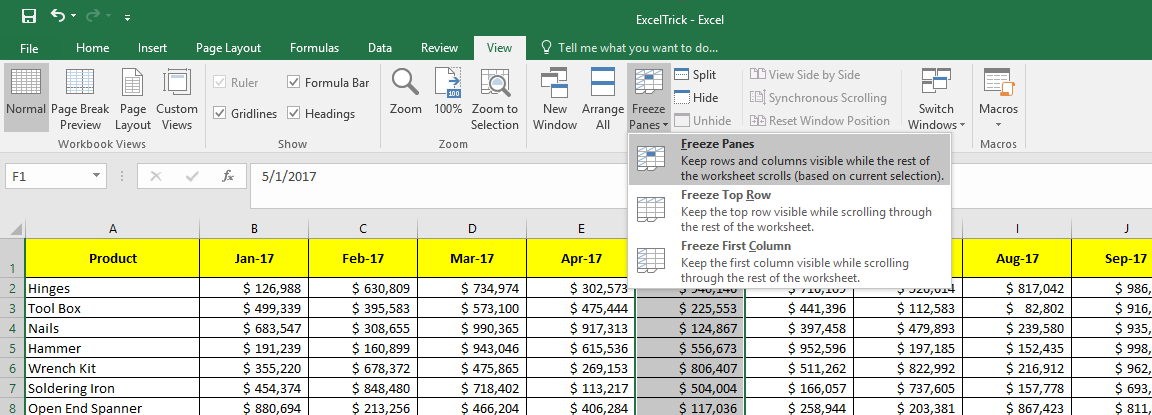Click the Hide window button
Image resolution: width=1152 pixels, height=415 pixels.
(696, 98)
